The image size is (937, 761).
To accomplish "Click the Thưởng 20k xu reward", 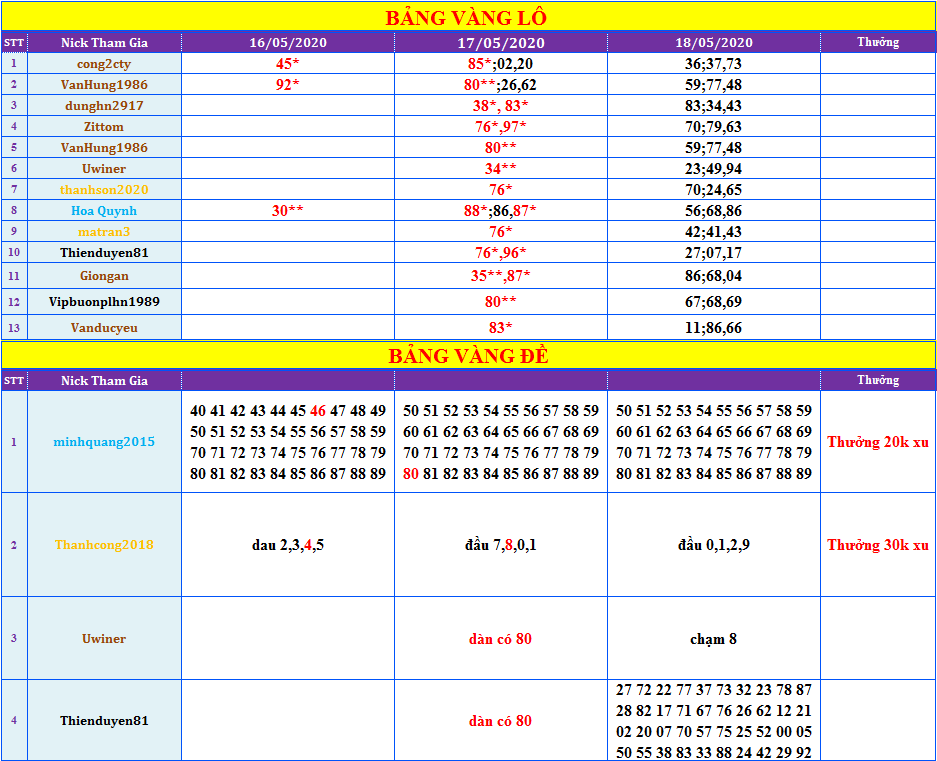I will pyautogui.click(x=878, y=442).
